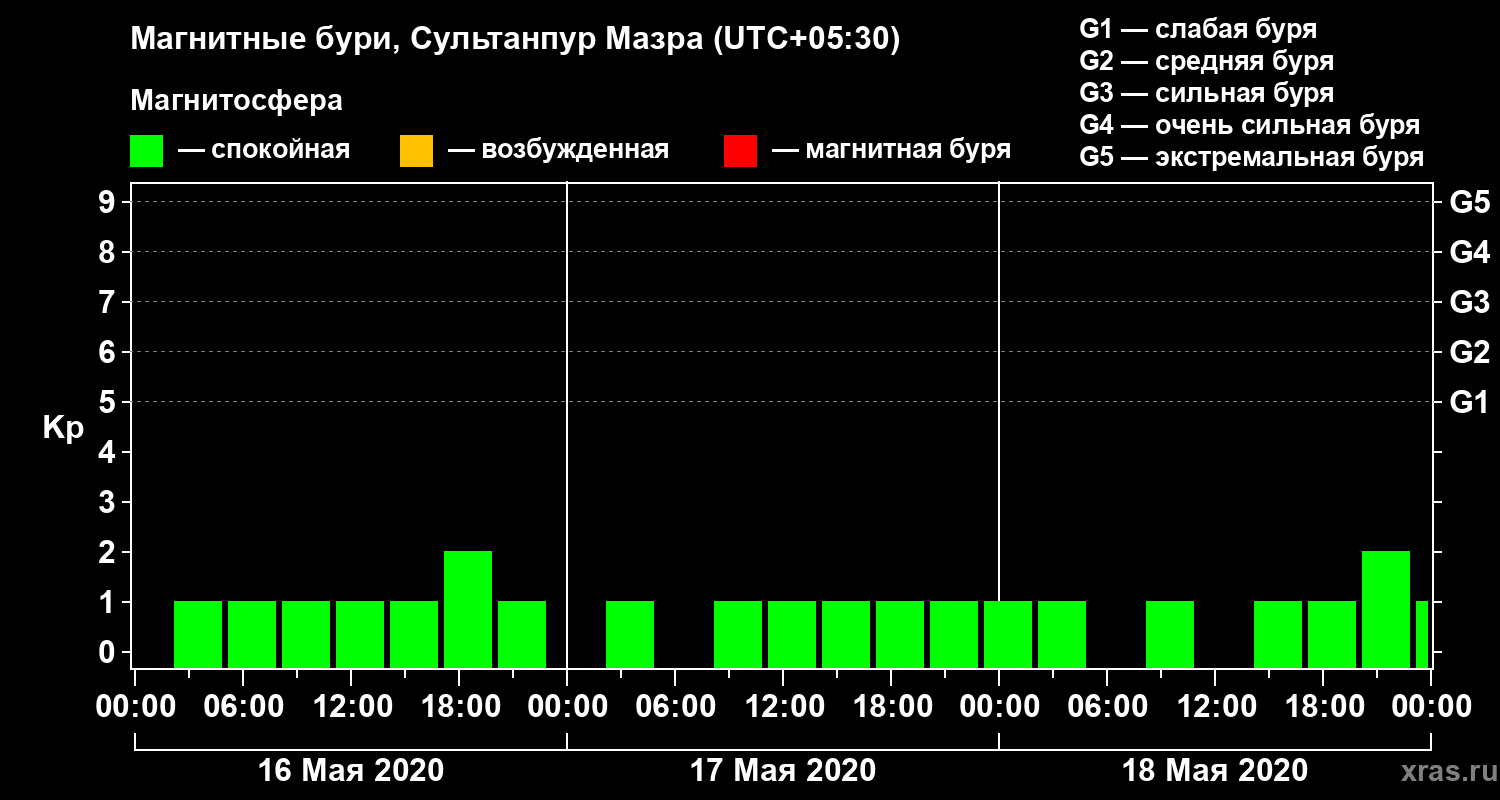Click the "Магнитосфера" heading
1500x800 pixels.
tap(236, 101)
